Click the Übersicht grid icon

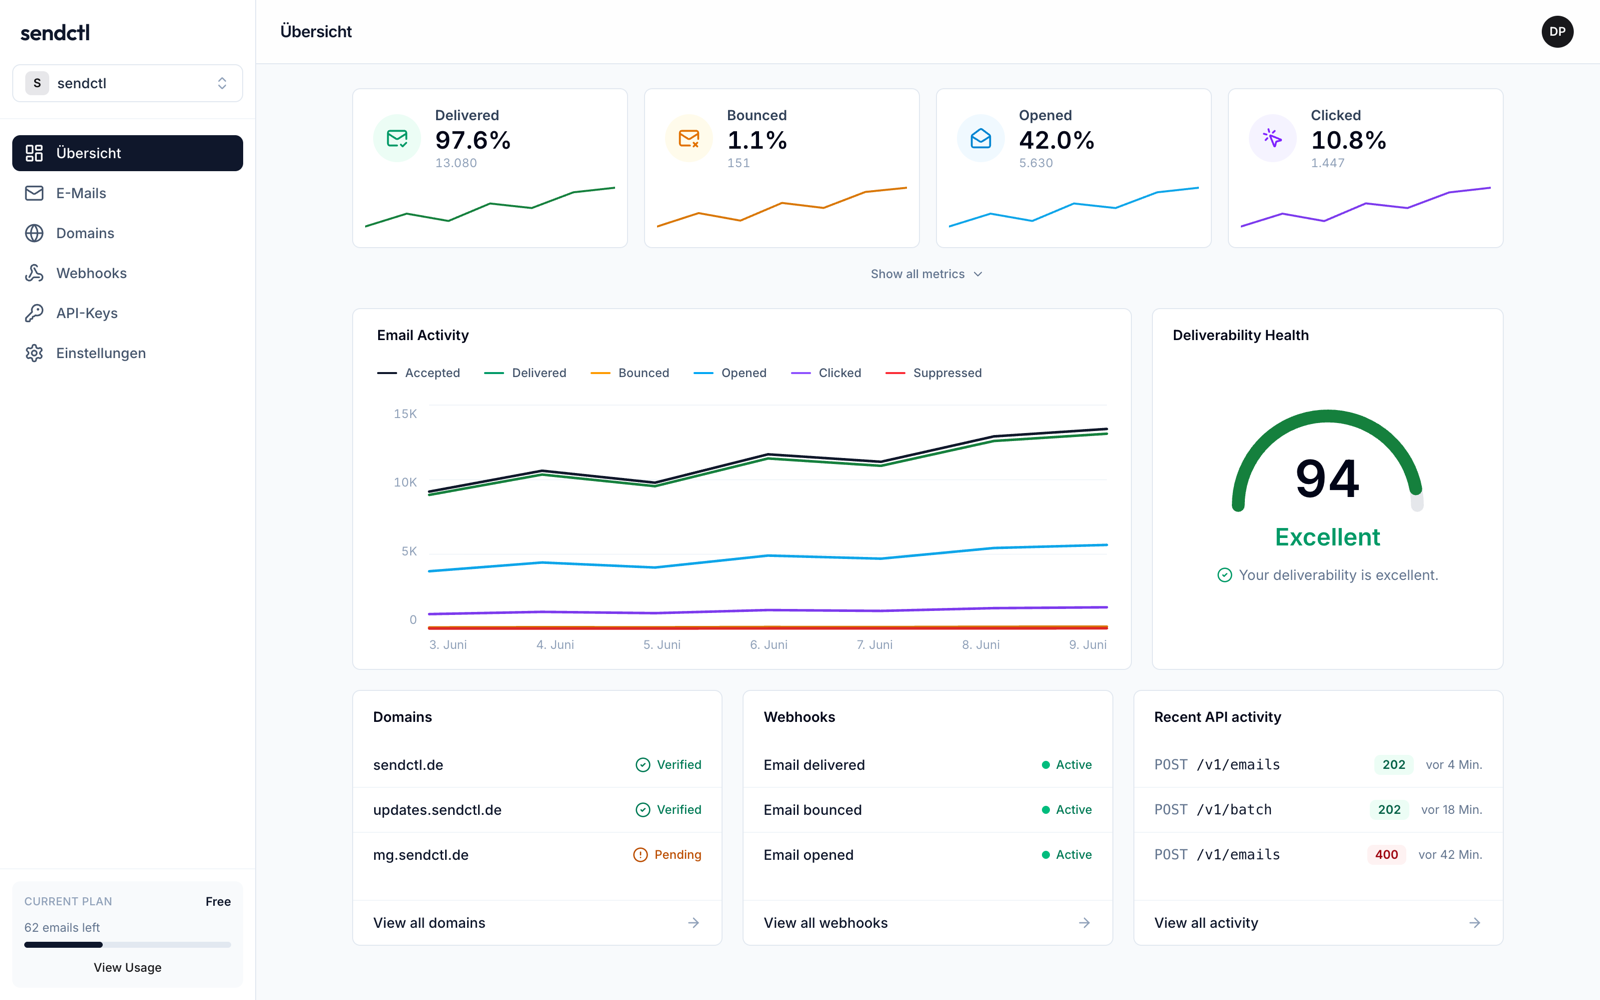coord(34,153)
